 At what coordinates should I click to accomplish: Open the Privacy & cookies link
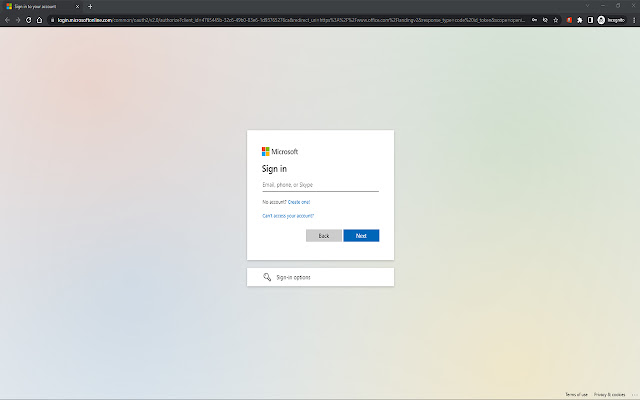click(609, 395)
